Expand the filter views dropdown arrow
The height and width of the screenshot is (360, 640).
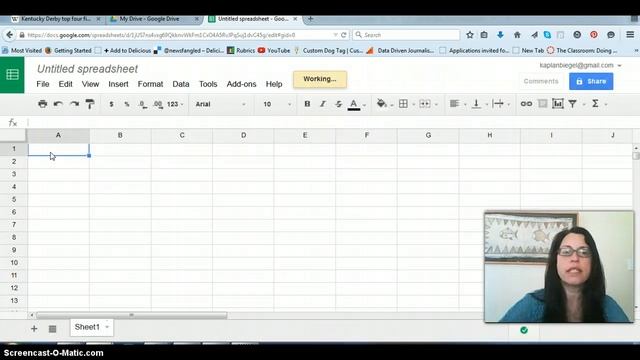pyautogui.click(x=584, y=104)
